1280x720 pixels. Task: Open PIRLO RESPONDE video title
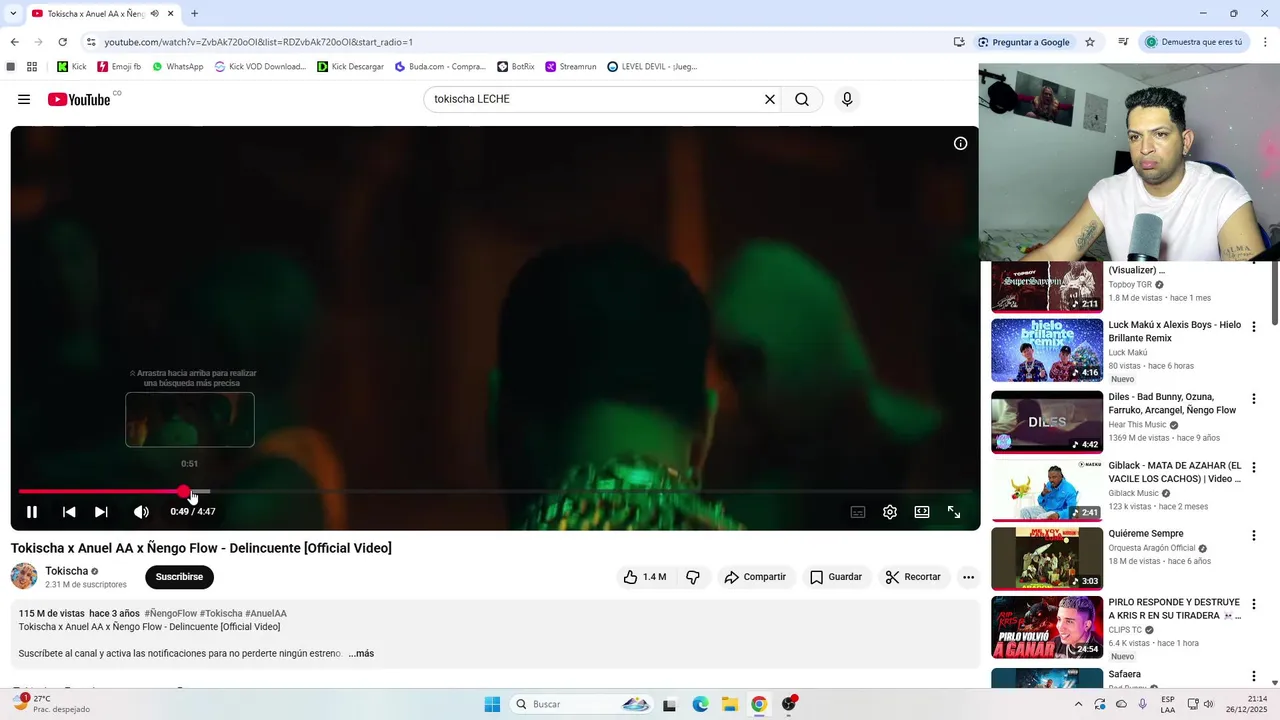[1175, 609]
